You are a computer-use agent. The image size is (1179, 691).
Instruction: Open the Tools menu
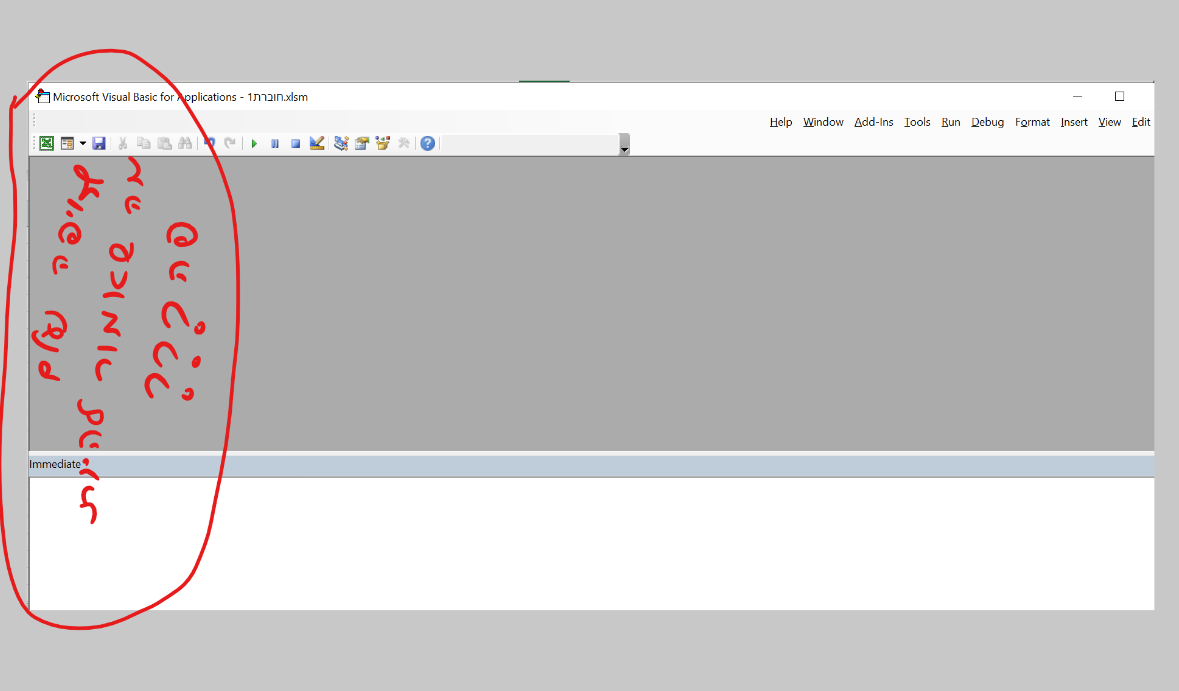tap(917, 122)
